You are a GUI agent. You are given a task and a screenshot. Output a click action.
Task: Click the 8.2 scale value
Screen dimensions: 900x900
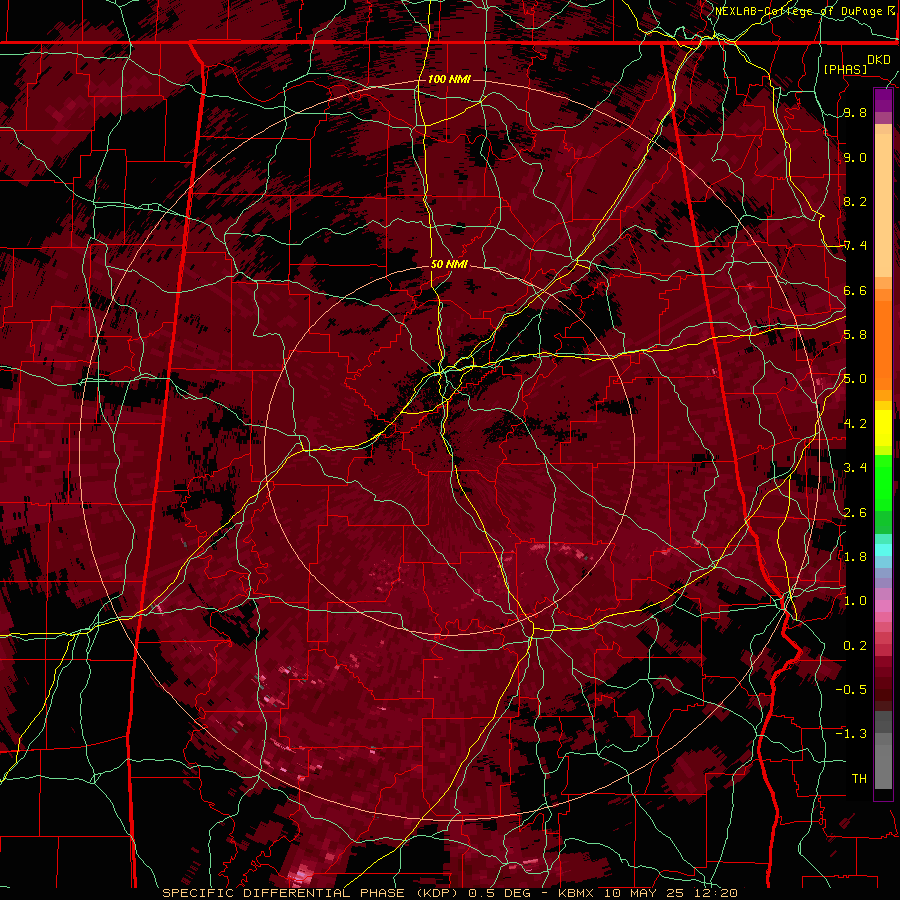coord(855,201)
